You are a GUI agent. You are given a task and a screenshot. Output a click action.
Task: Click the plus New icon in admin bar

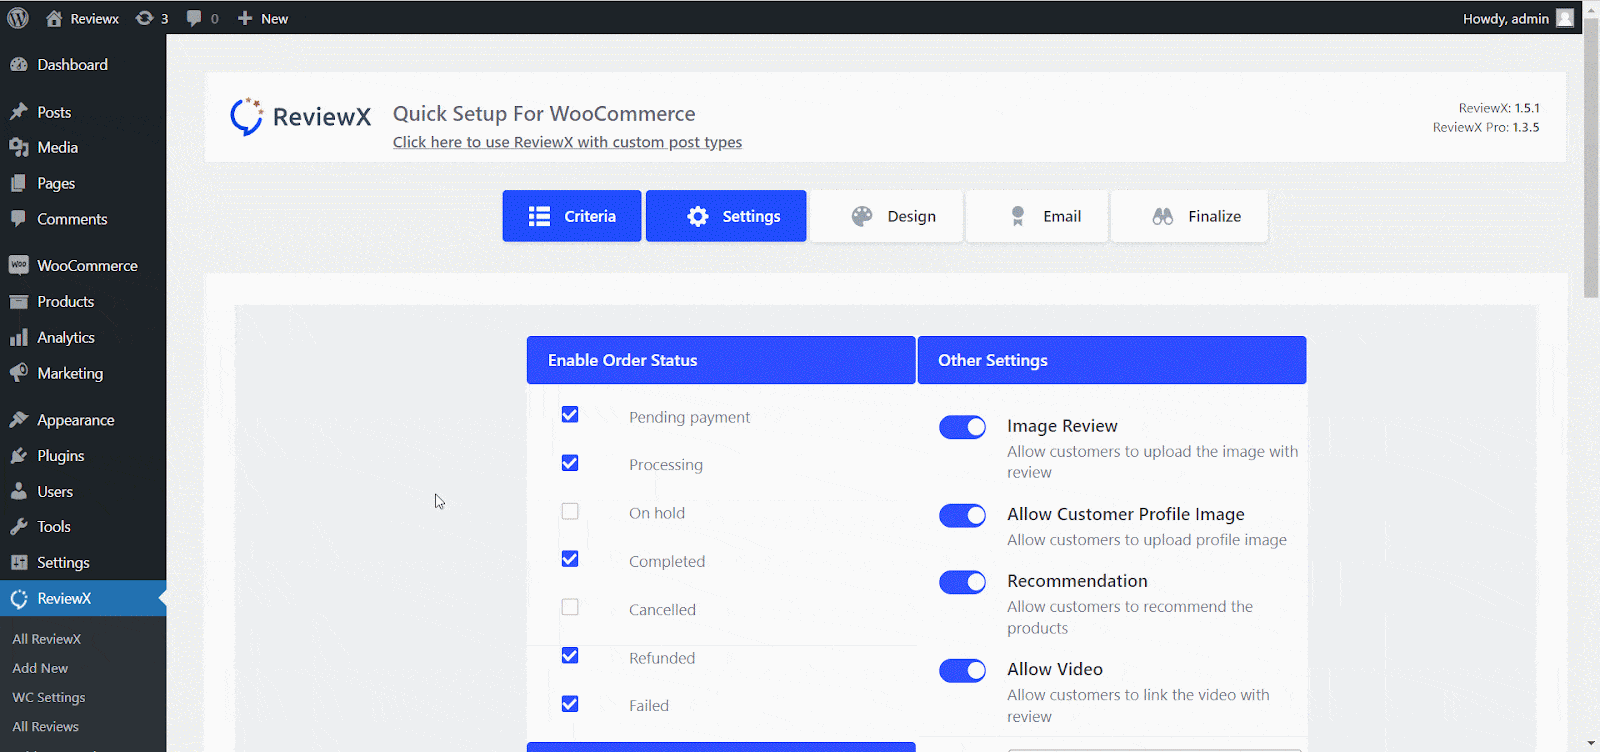point(245,18)
